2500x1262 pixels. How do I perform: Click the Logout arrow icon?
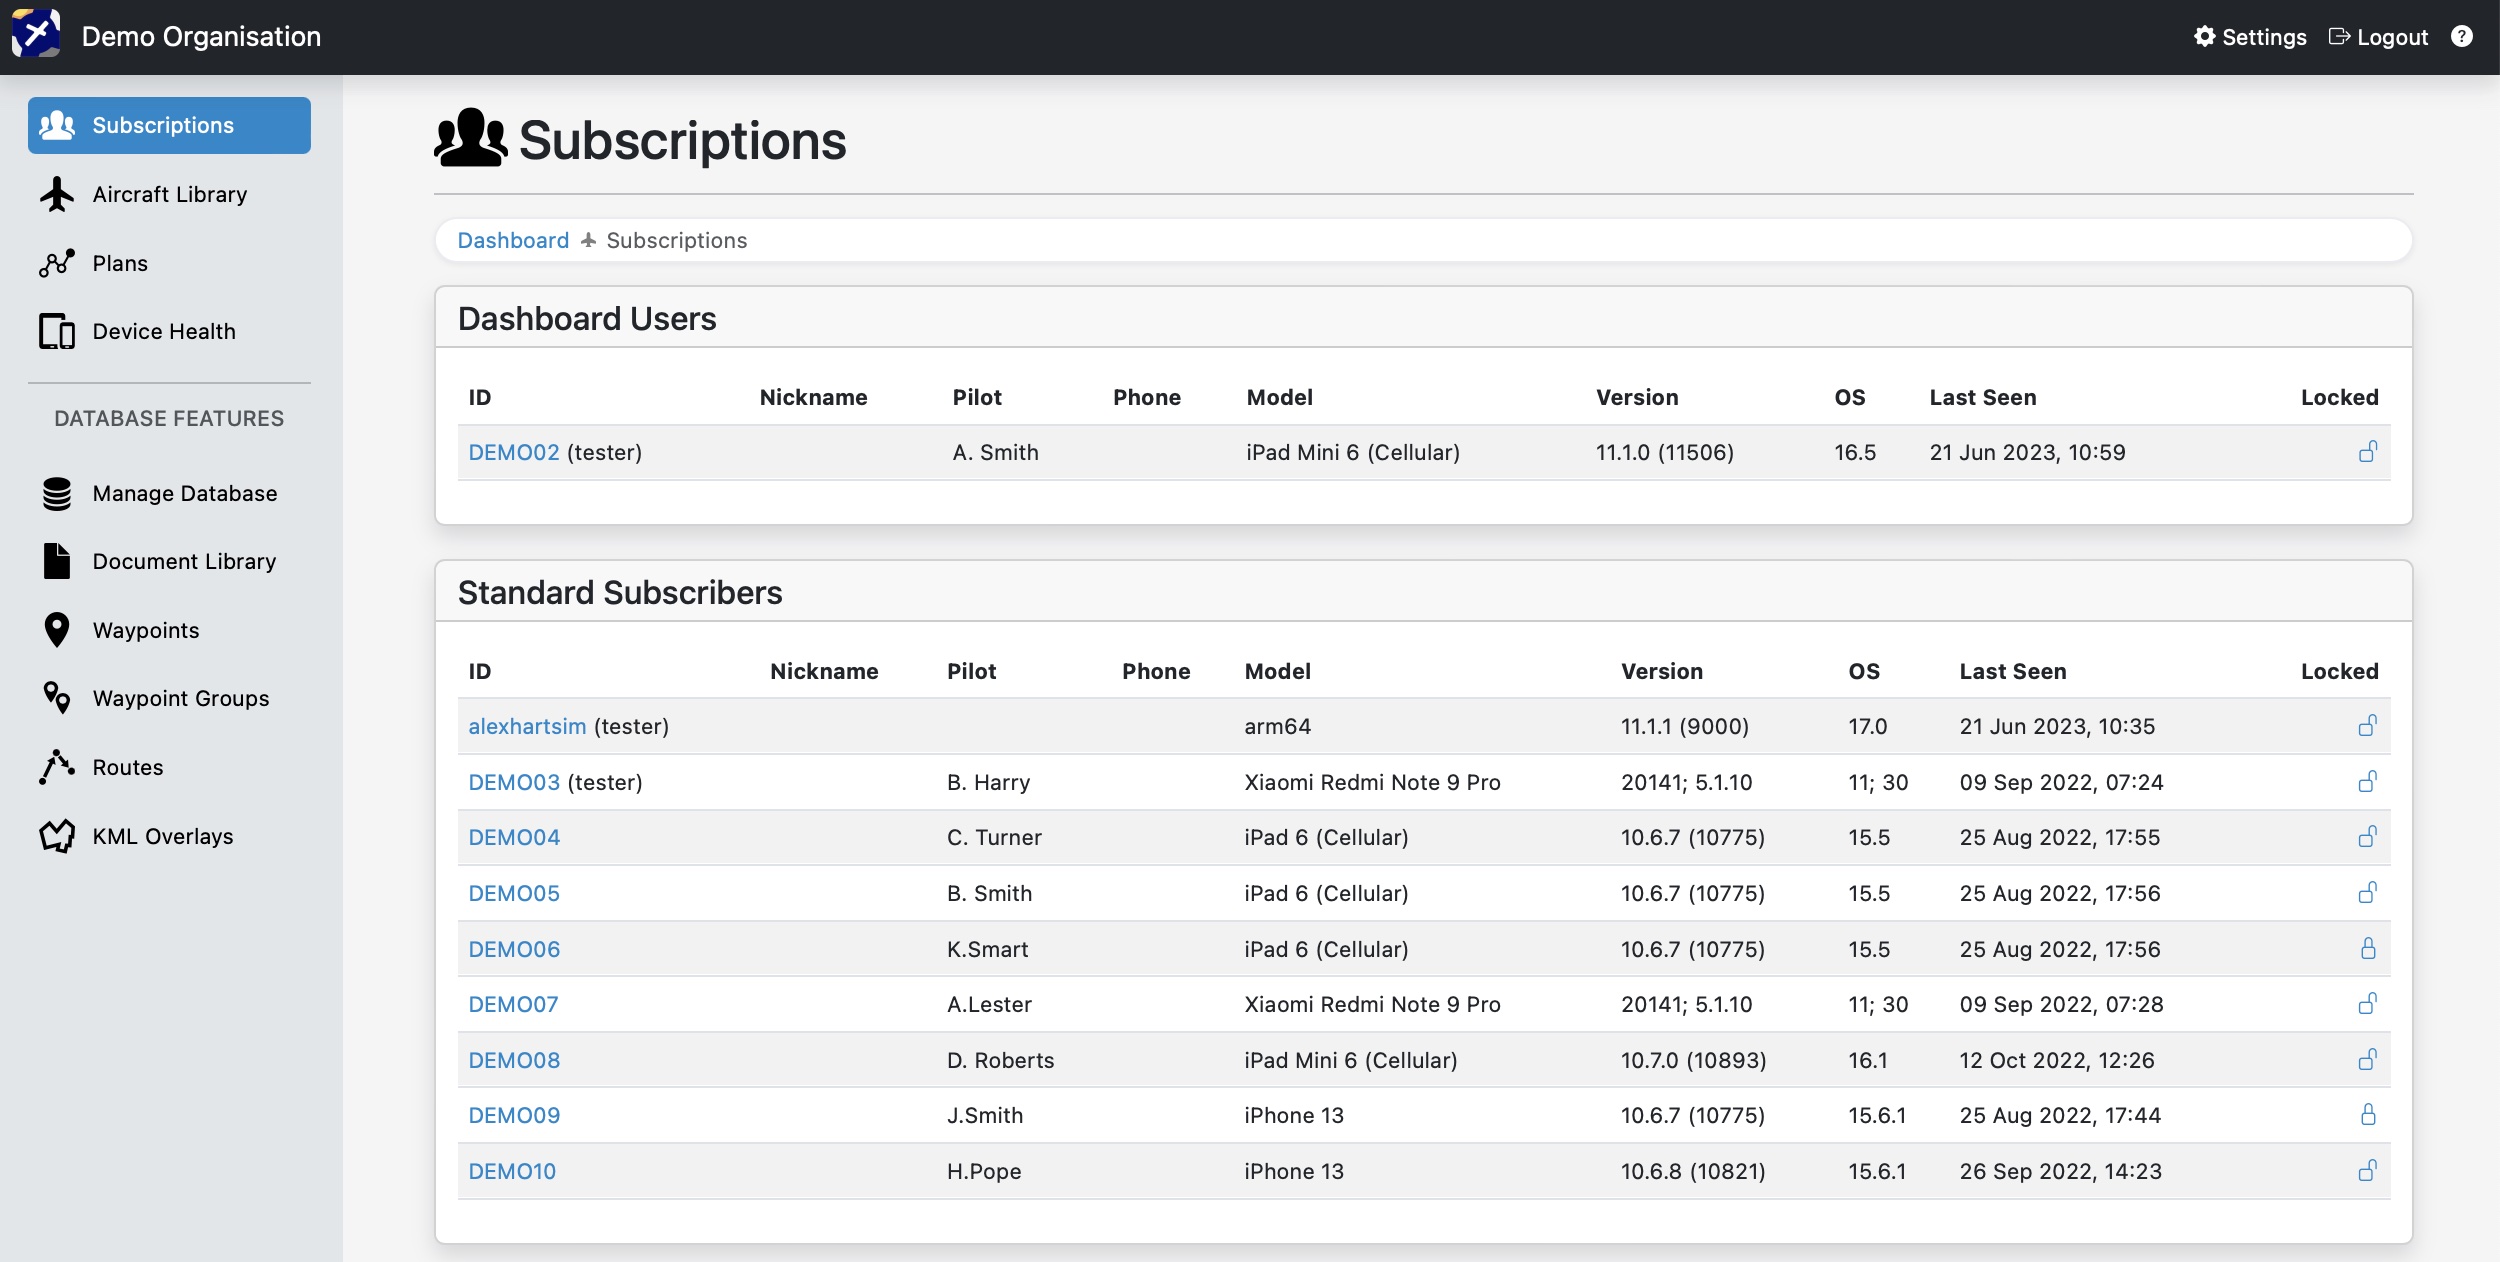click(x=2339, y=37)
